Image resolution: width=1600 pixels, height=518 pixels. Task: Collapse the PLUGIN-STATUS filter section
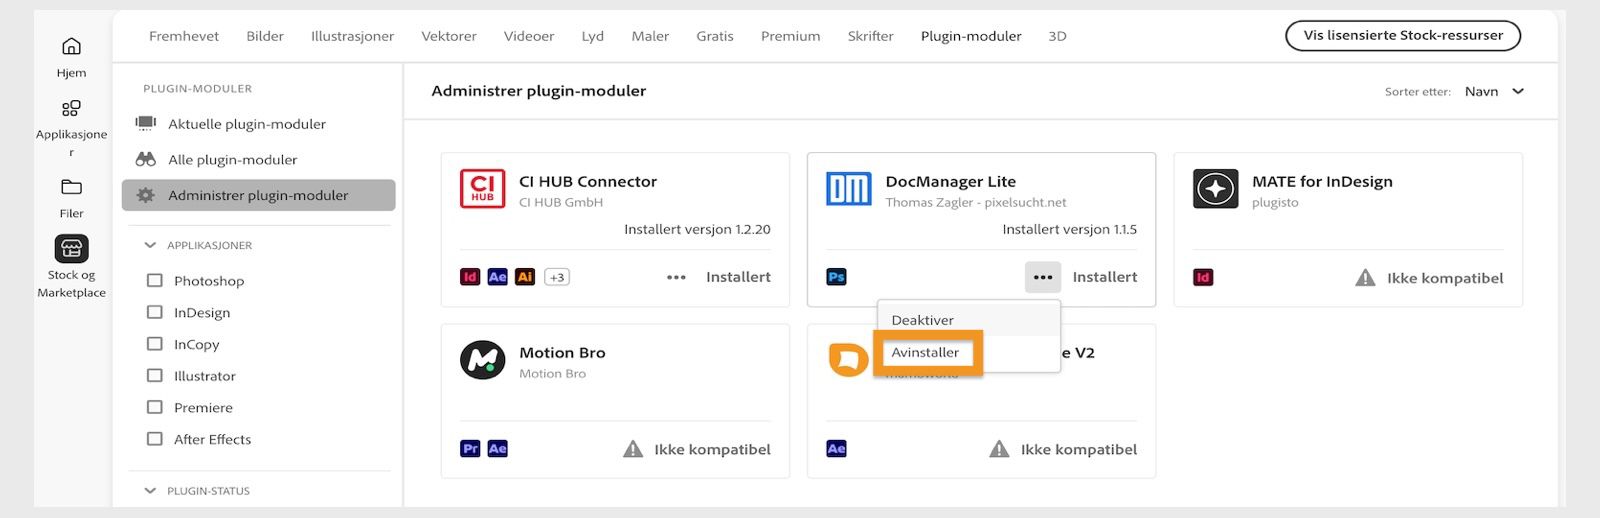pyautogui.click(x=150, y=491)
